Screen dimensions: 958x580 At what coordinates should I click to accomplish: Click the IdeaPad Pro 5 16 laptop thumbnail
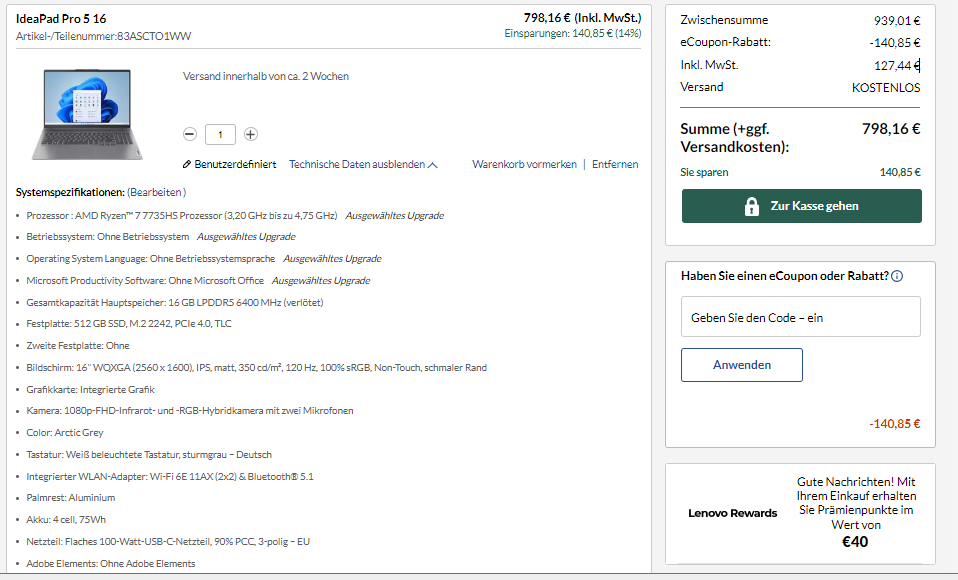click(87, 114)
